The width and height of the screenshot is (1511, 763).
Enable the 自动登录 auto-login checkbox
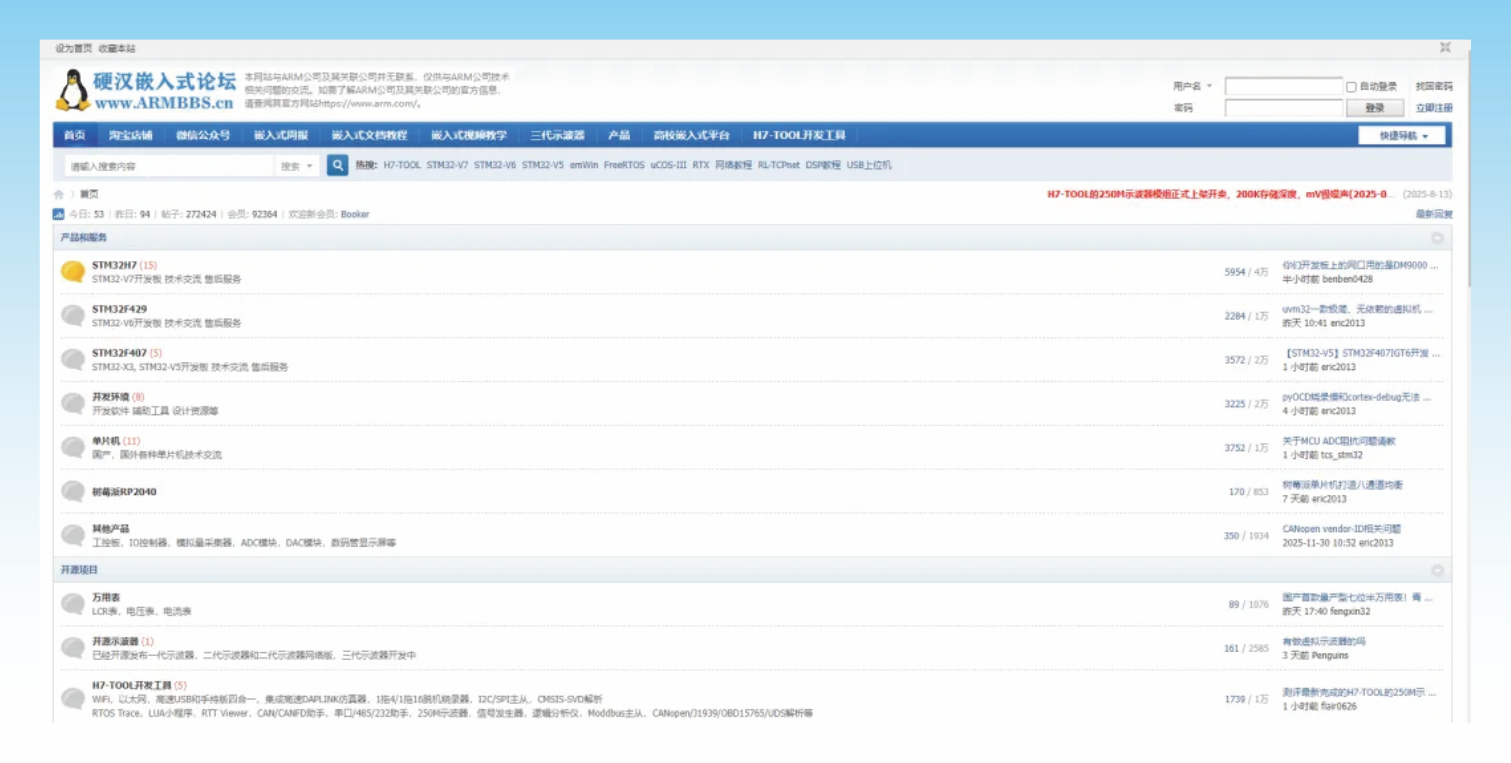pyautogui.click(x=1351, y=87)
